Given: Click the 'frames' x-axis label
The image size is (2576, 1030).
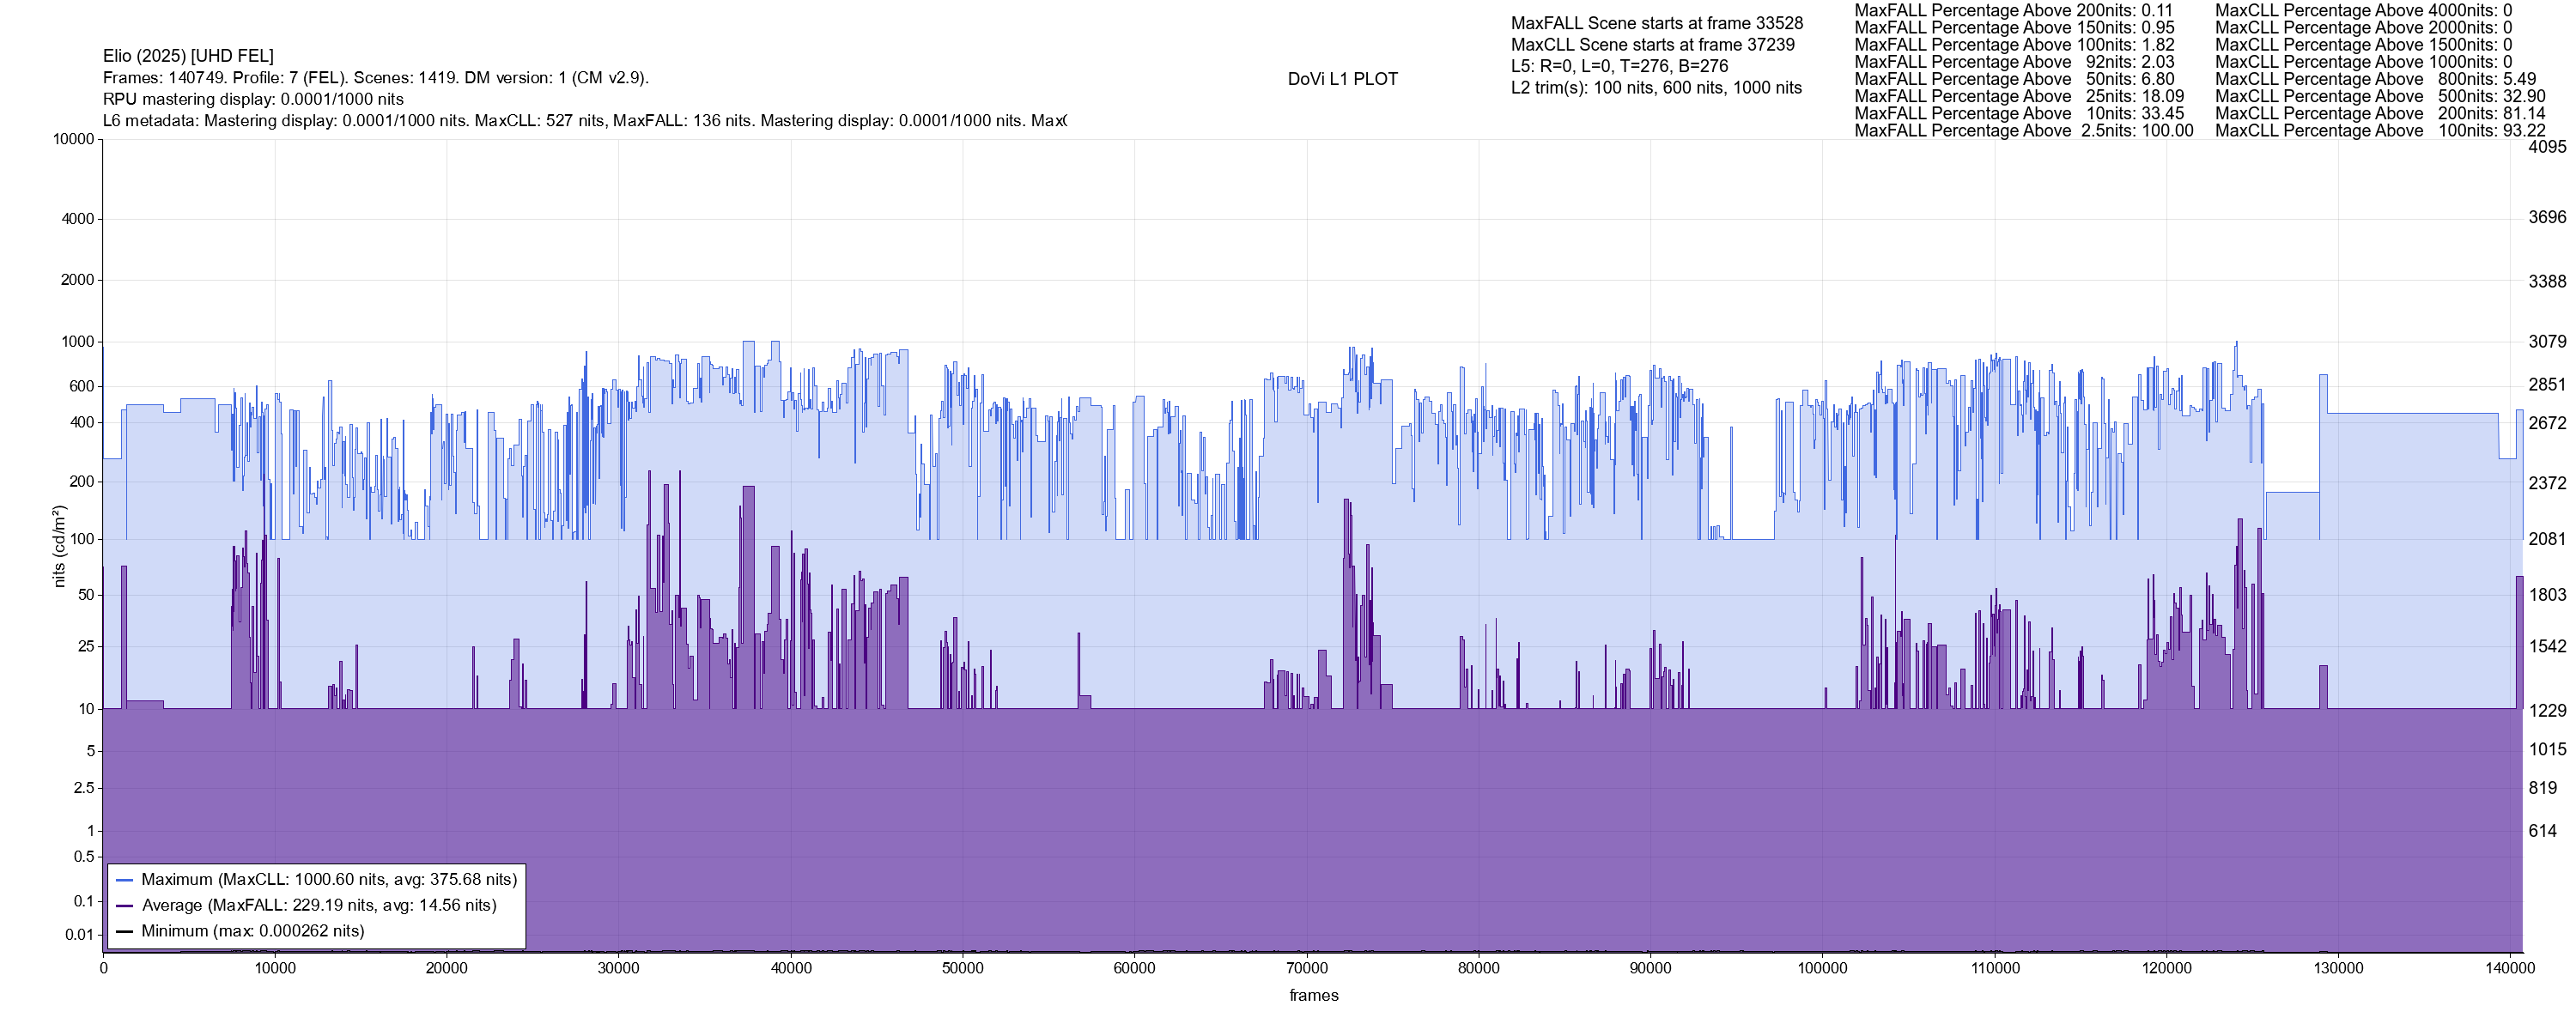Looking at the screenshot, I should 1313,996.
